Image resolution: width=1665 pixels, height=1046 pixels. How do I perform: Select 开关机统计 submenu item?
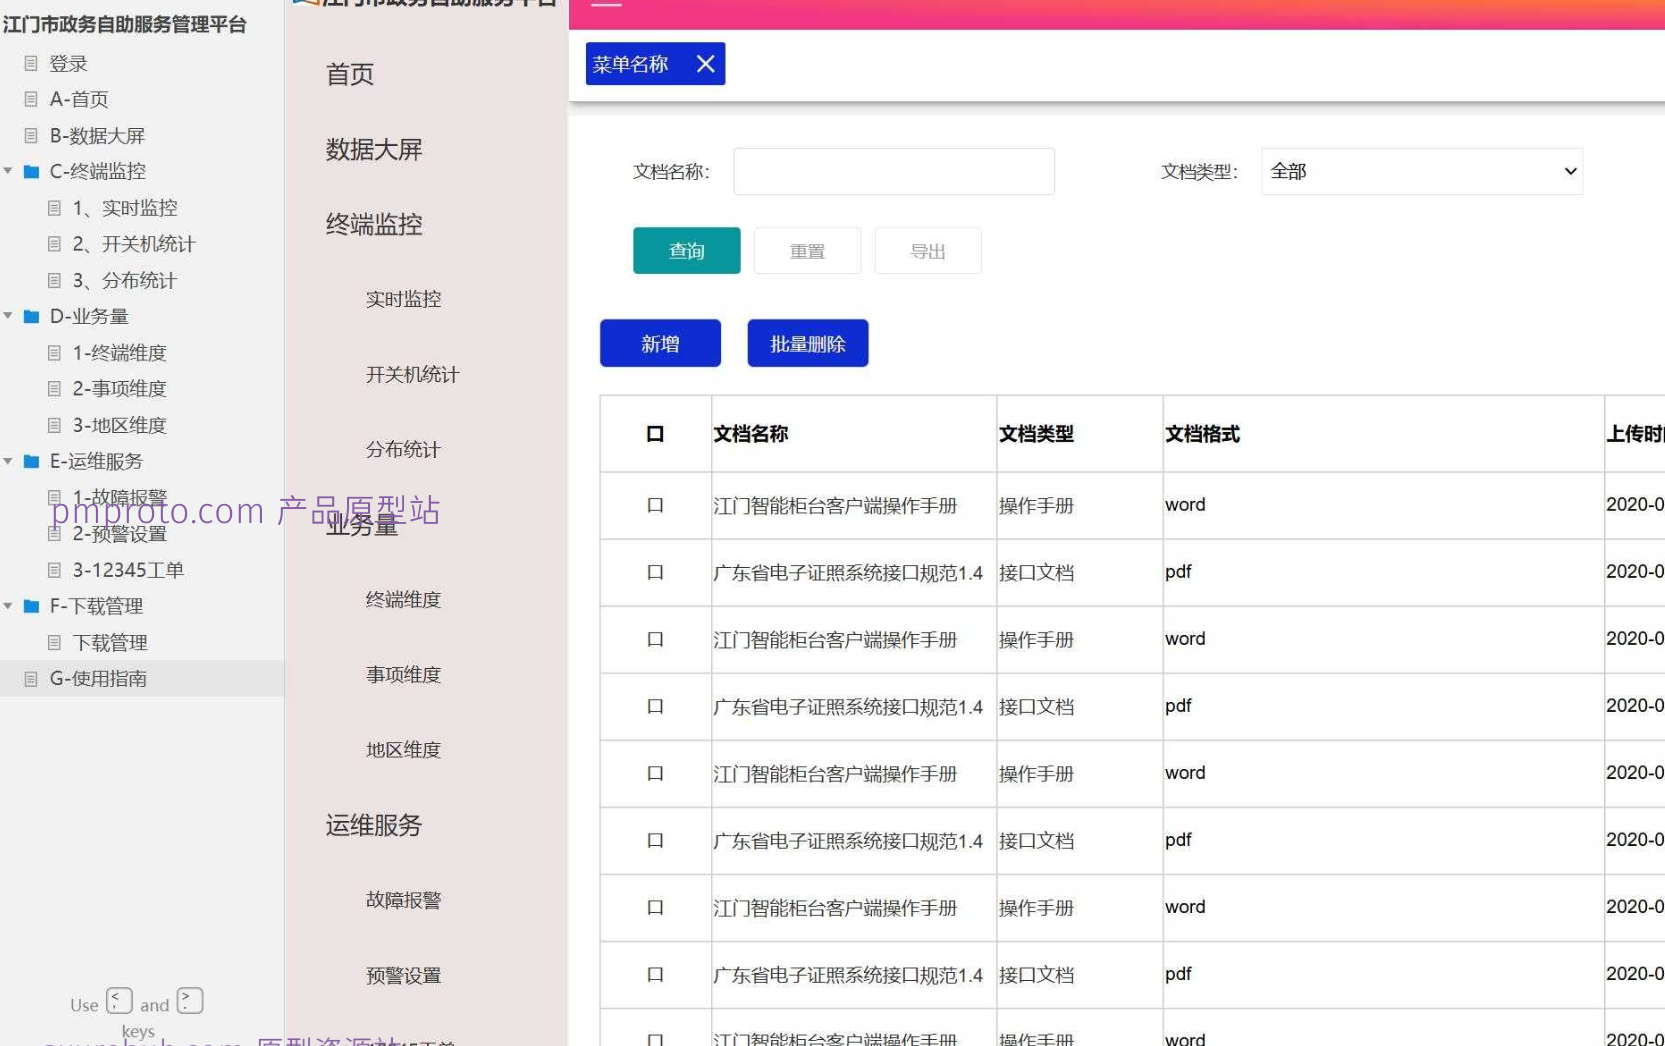[412, 375]
